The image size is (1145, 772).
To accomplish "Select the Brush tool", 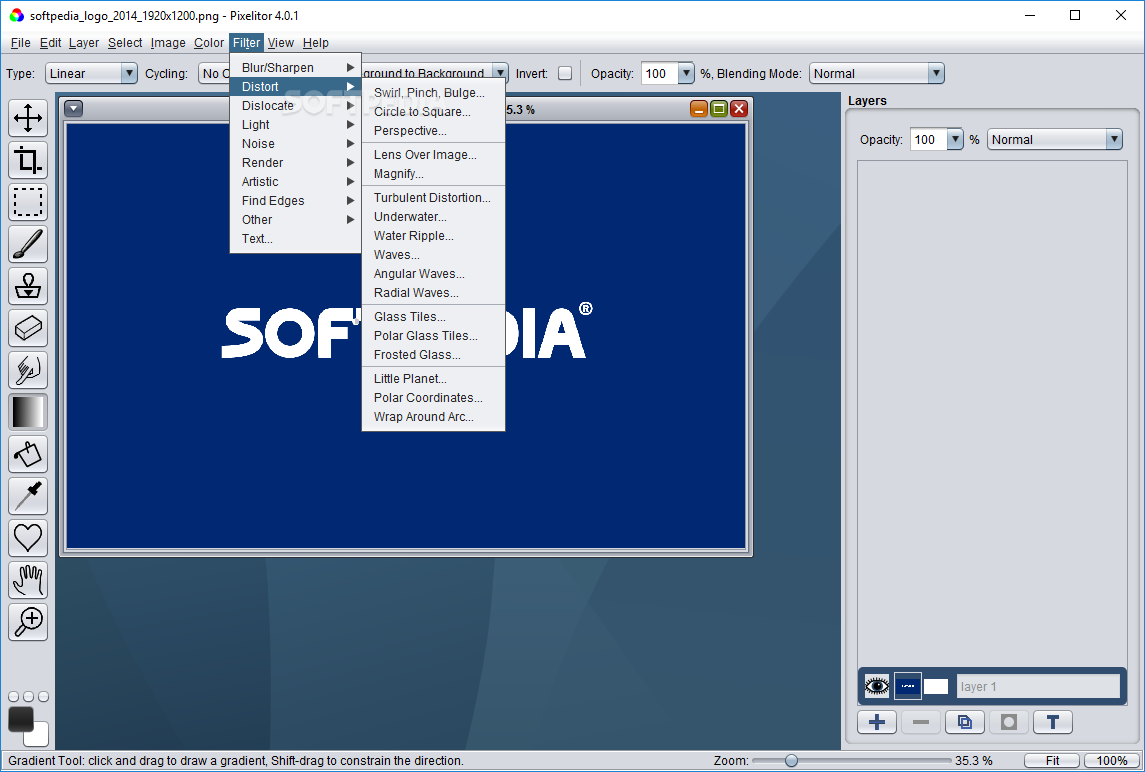I will coord(28,244).
